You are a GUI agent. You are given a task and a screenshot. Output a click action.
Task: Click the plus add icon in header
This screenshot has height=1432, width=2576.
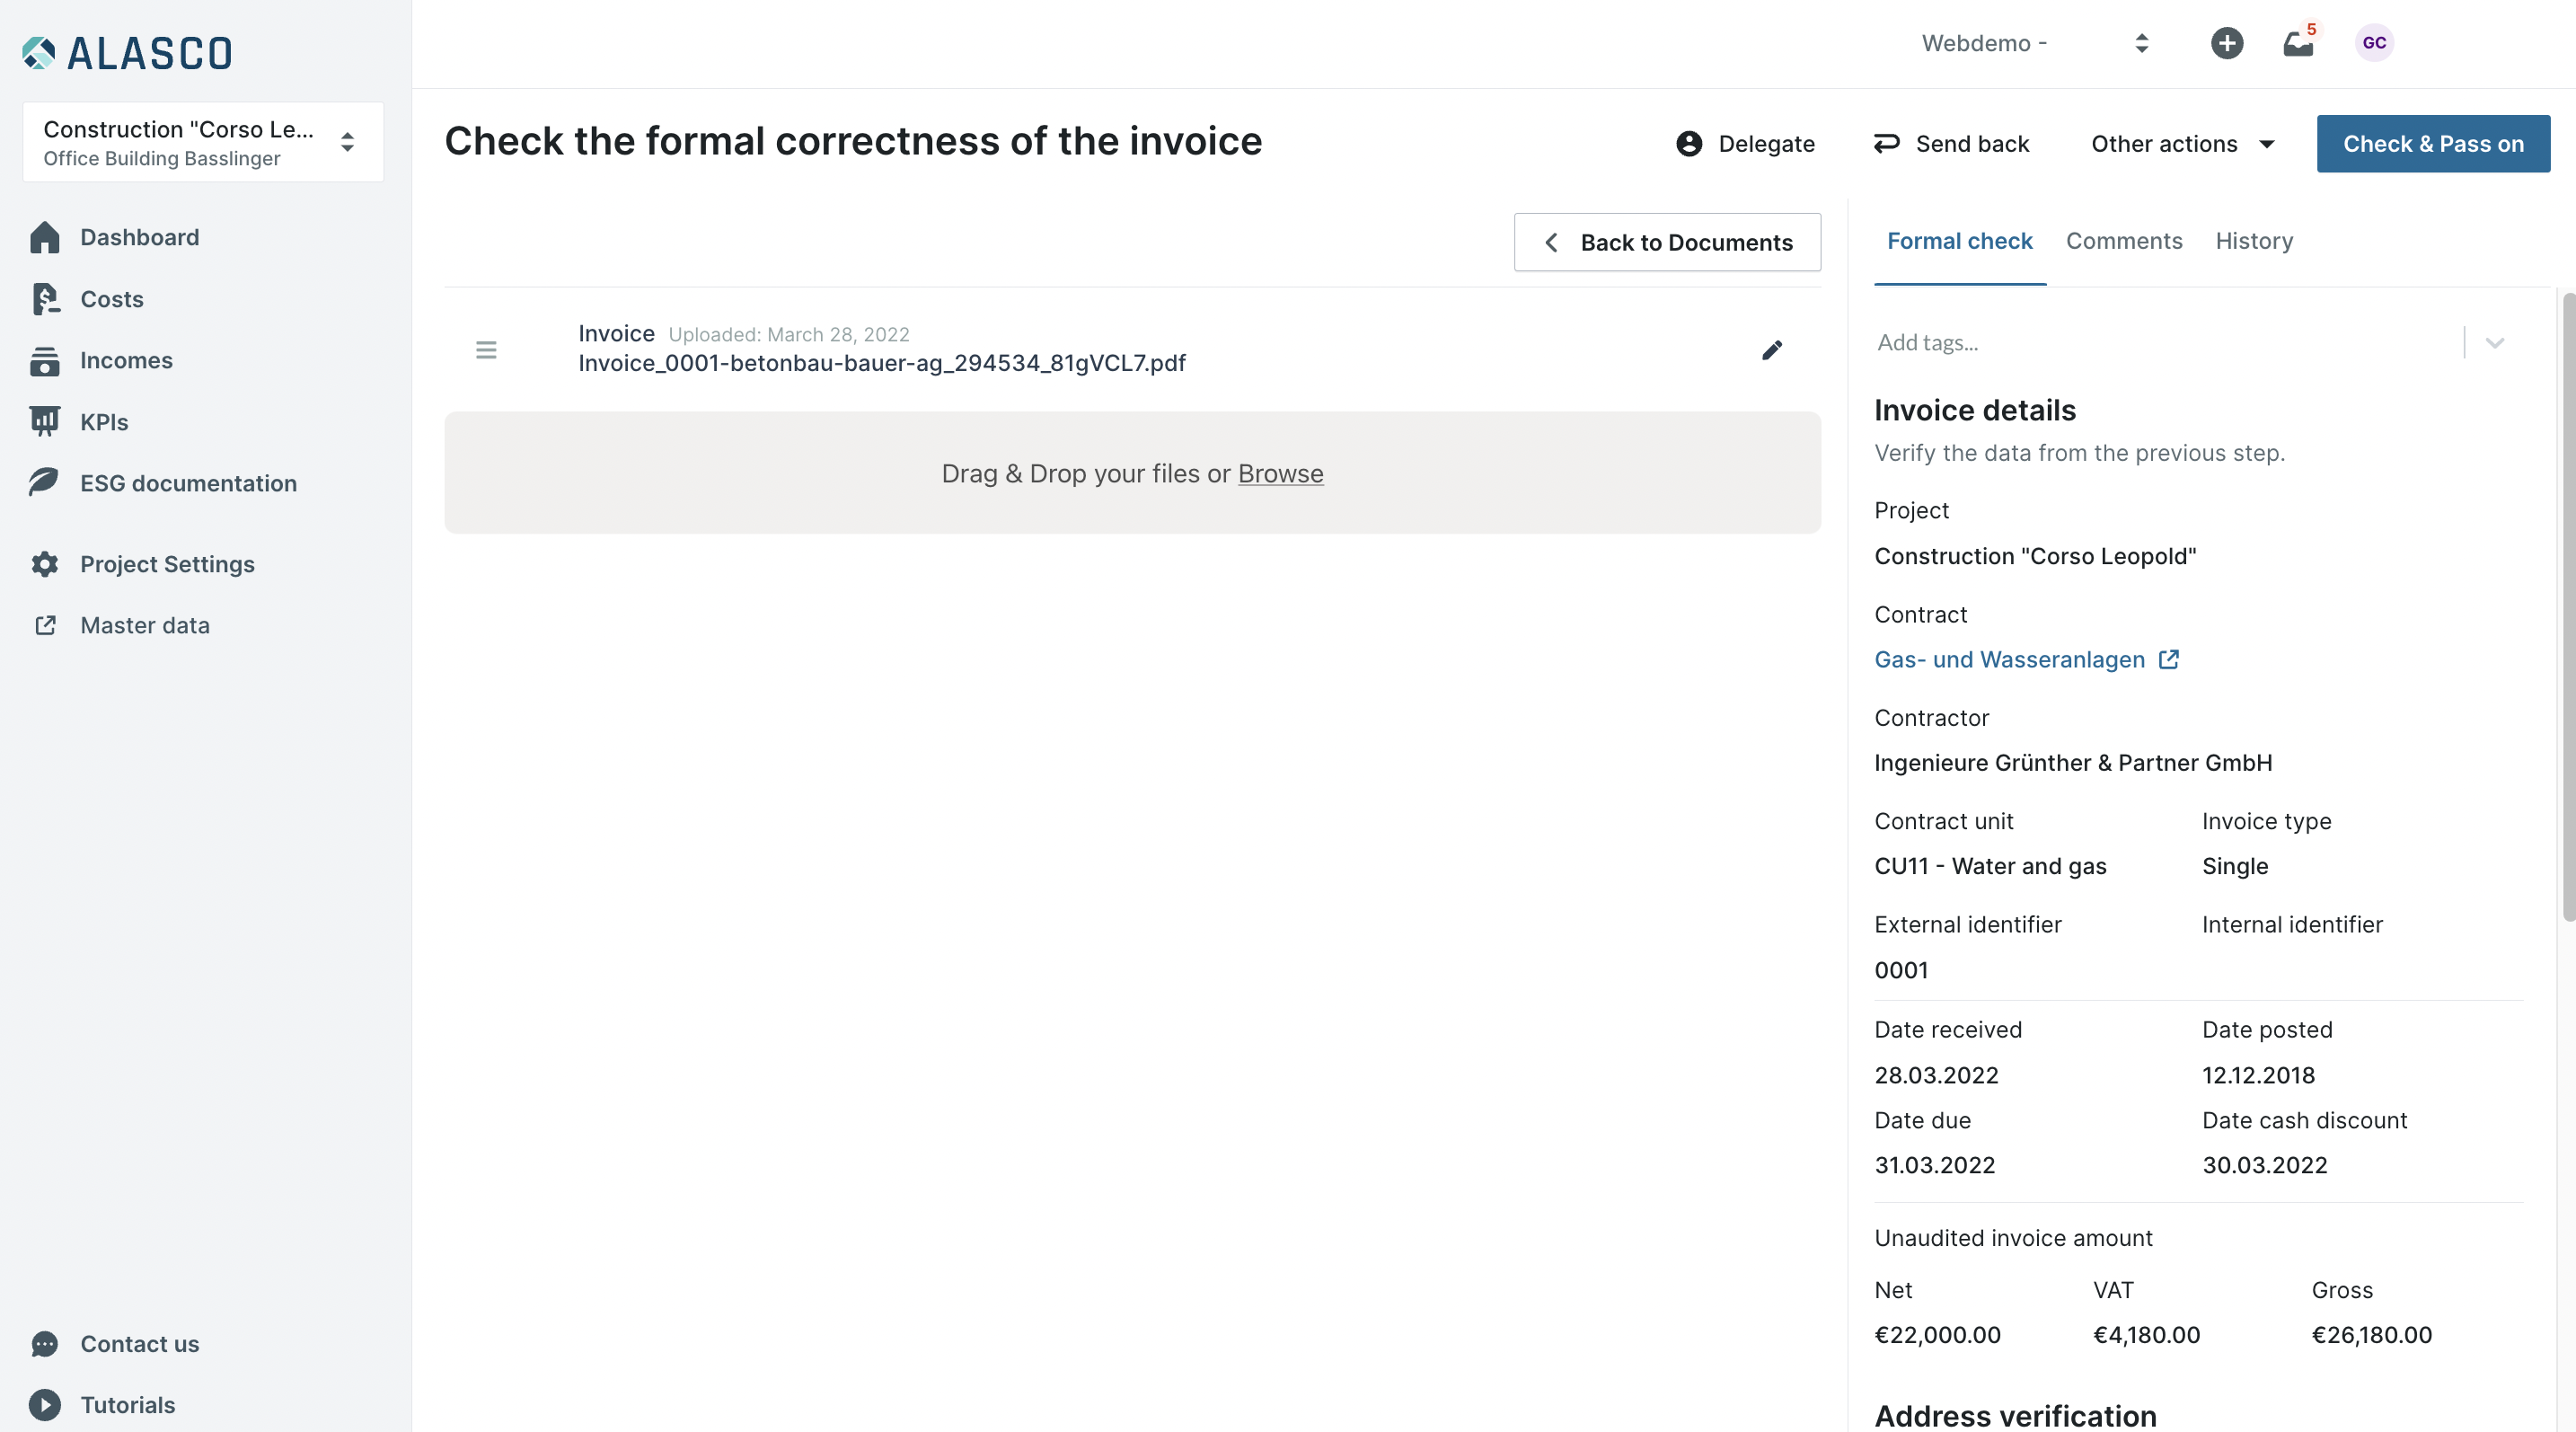(x=2226, y=43)
